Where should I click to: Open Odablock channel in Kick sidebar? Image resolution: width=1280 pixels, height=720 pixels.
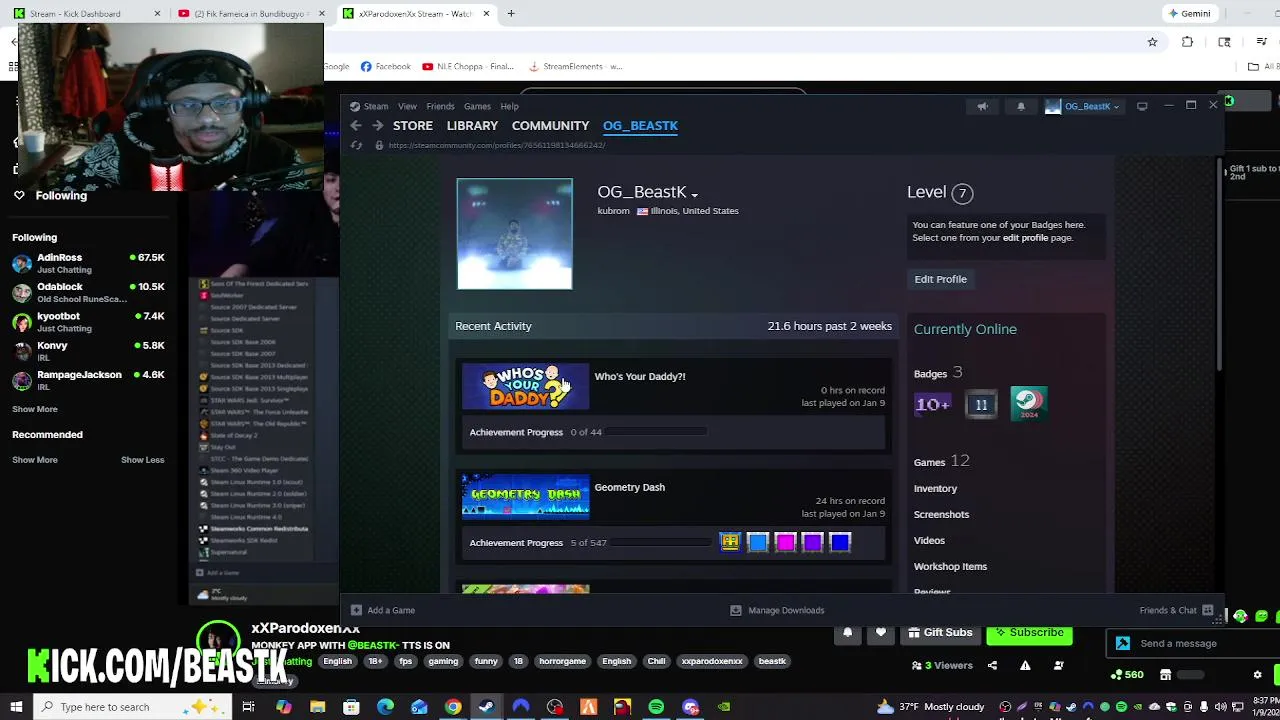coord(88,292)
